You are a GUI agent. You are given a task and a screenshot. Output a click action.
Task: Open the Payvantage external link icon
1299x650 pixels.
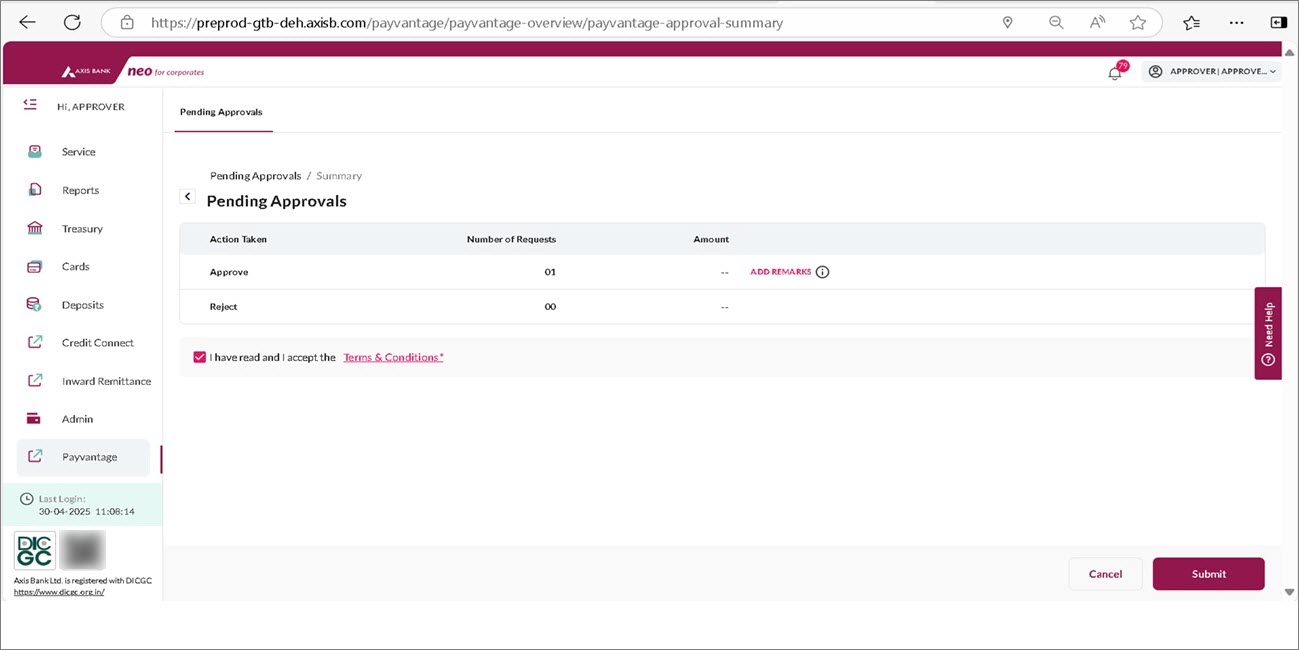[x=35, y=456]
